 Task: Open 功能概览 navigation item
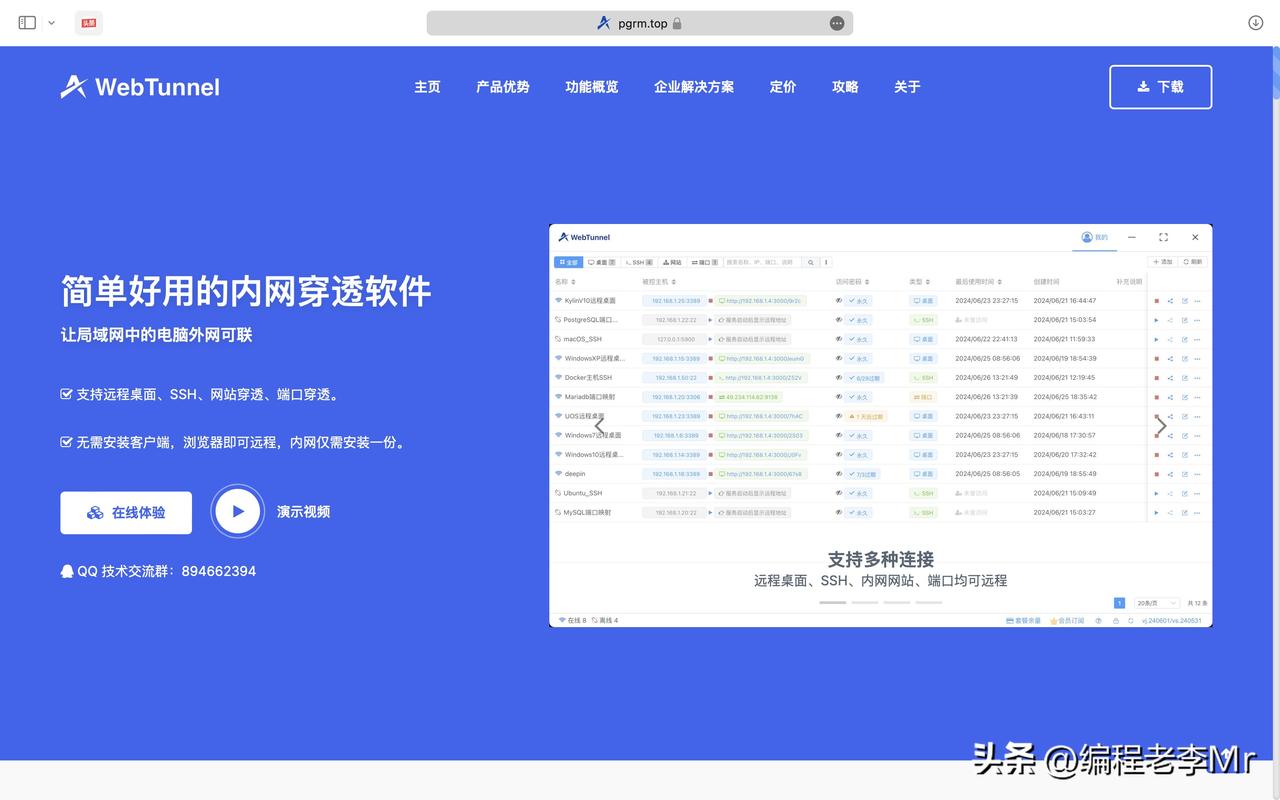pos(592,87)
